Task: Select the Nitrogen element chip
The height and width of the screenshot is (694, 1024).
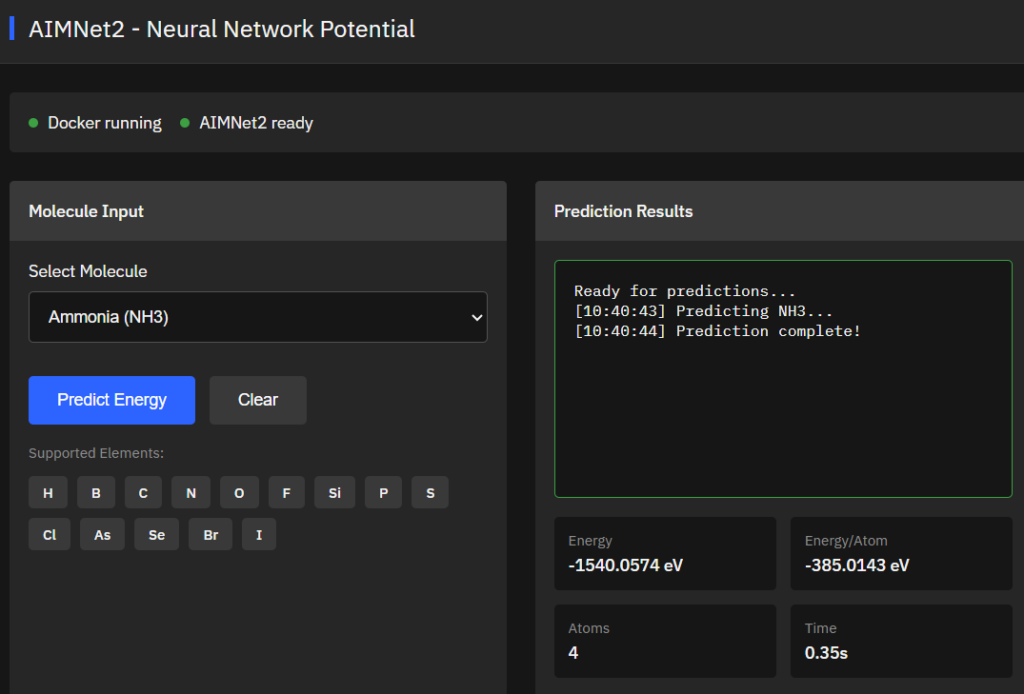Action: point(190,492)
